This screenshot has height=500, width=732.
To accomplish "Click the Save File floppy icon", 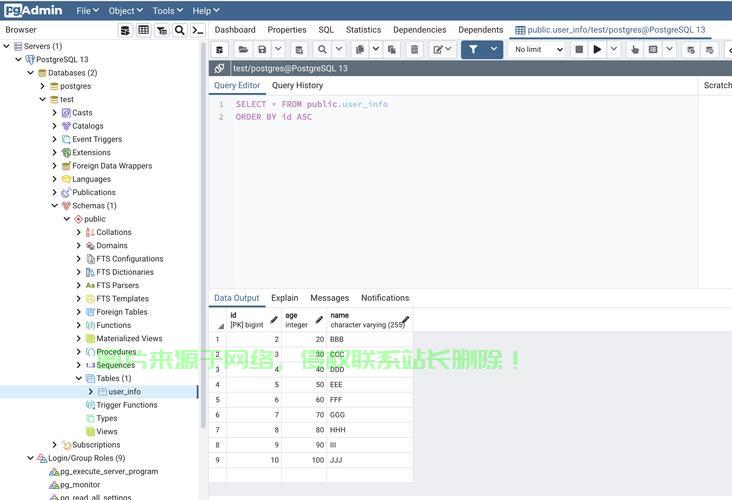I will 262,49.
